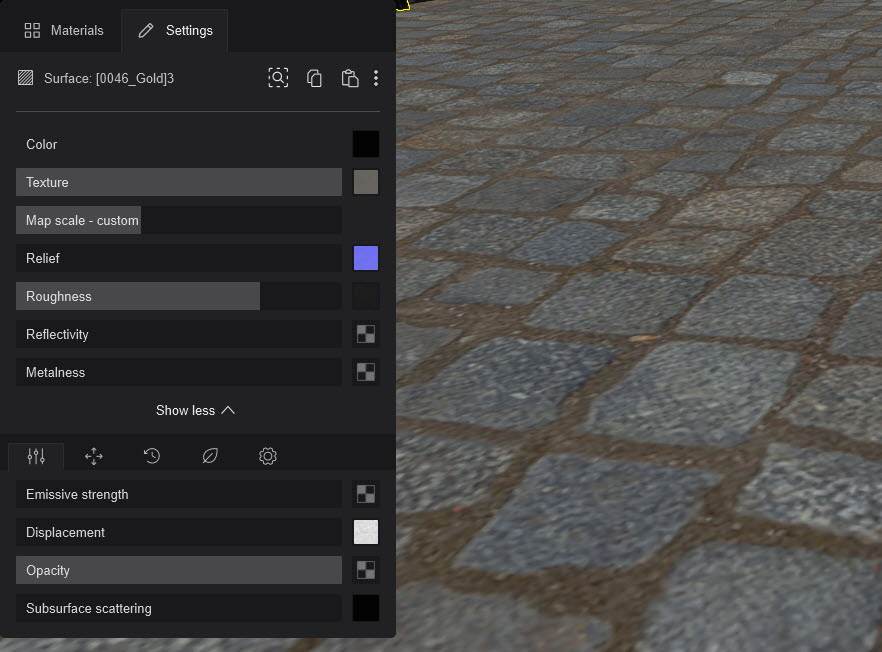Screen dimensions: 882x652
Task: Adjust the Roughness slider bar
Action: [138, 296]
